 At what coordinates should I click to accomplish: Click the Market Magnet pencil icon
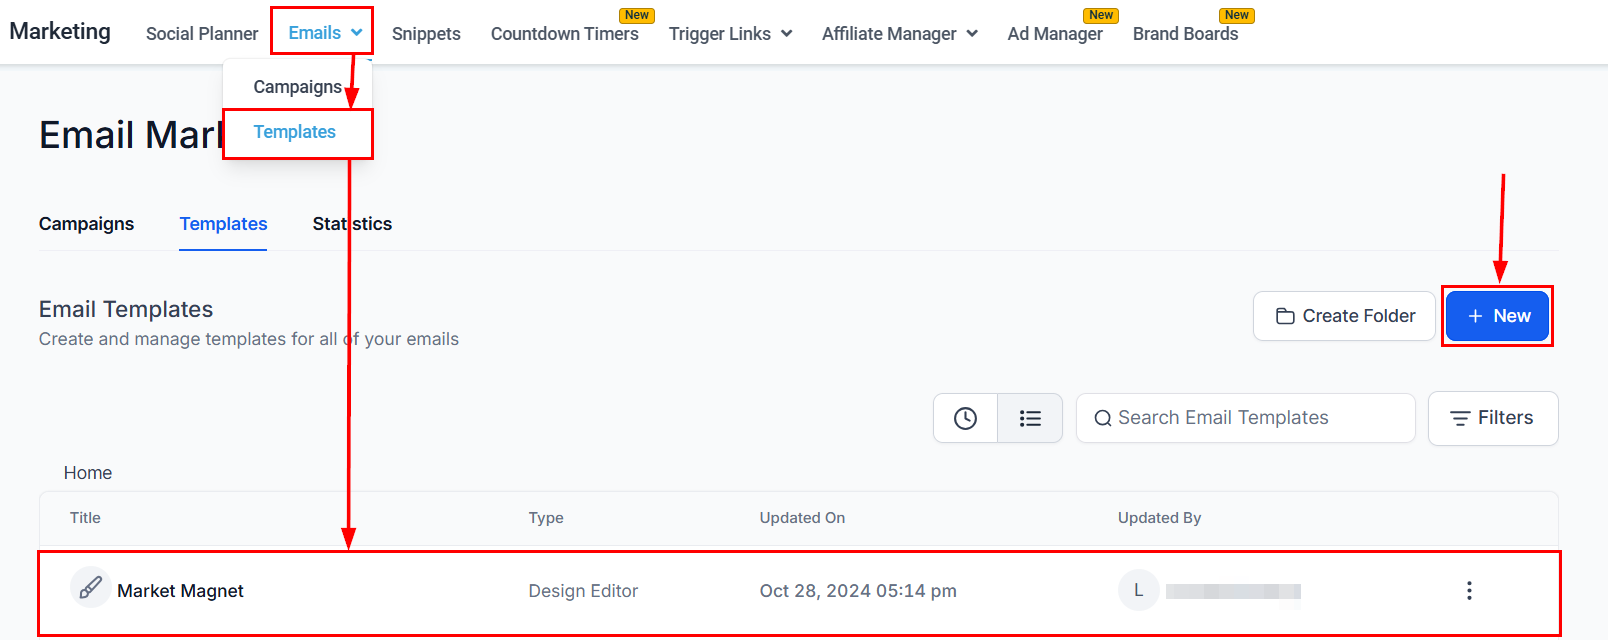pyautogui.click(x=90, y=587)
